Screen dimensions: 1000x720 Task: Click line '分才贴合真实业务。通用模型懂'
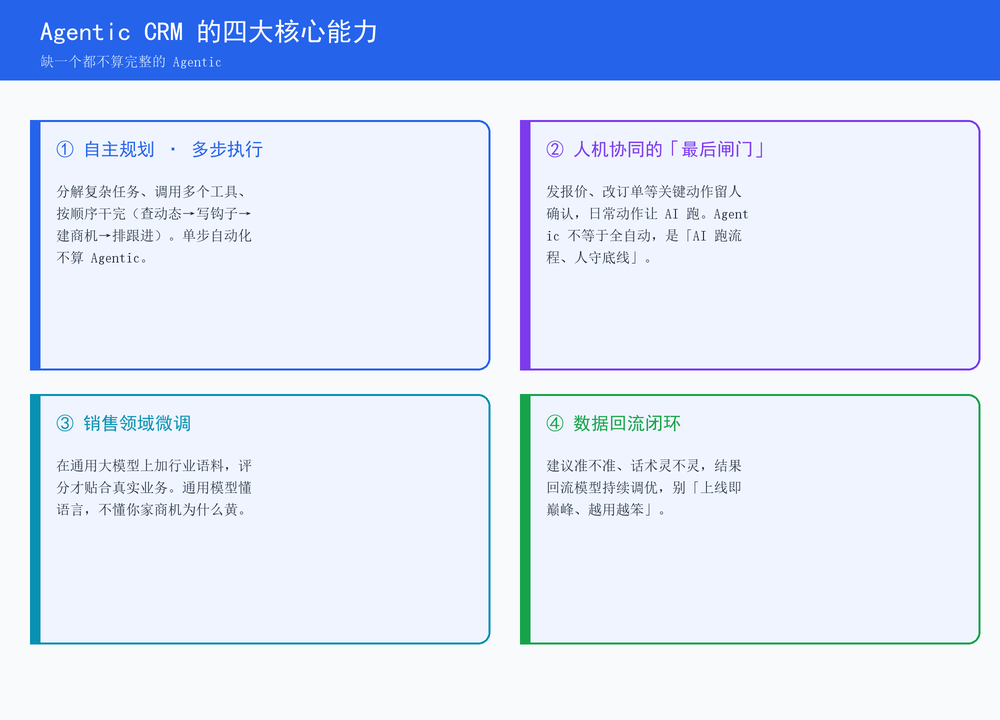click(154, 488)
